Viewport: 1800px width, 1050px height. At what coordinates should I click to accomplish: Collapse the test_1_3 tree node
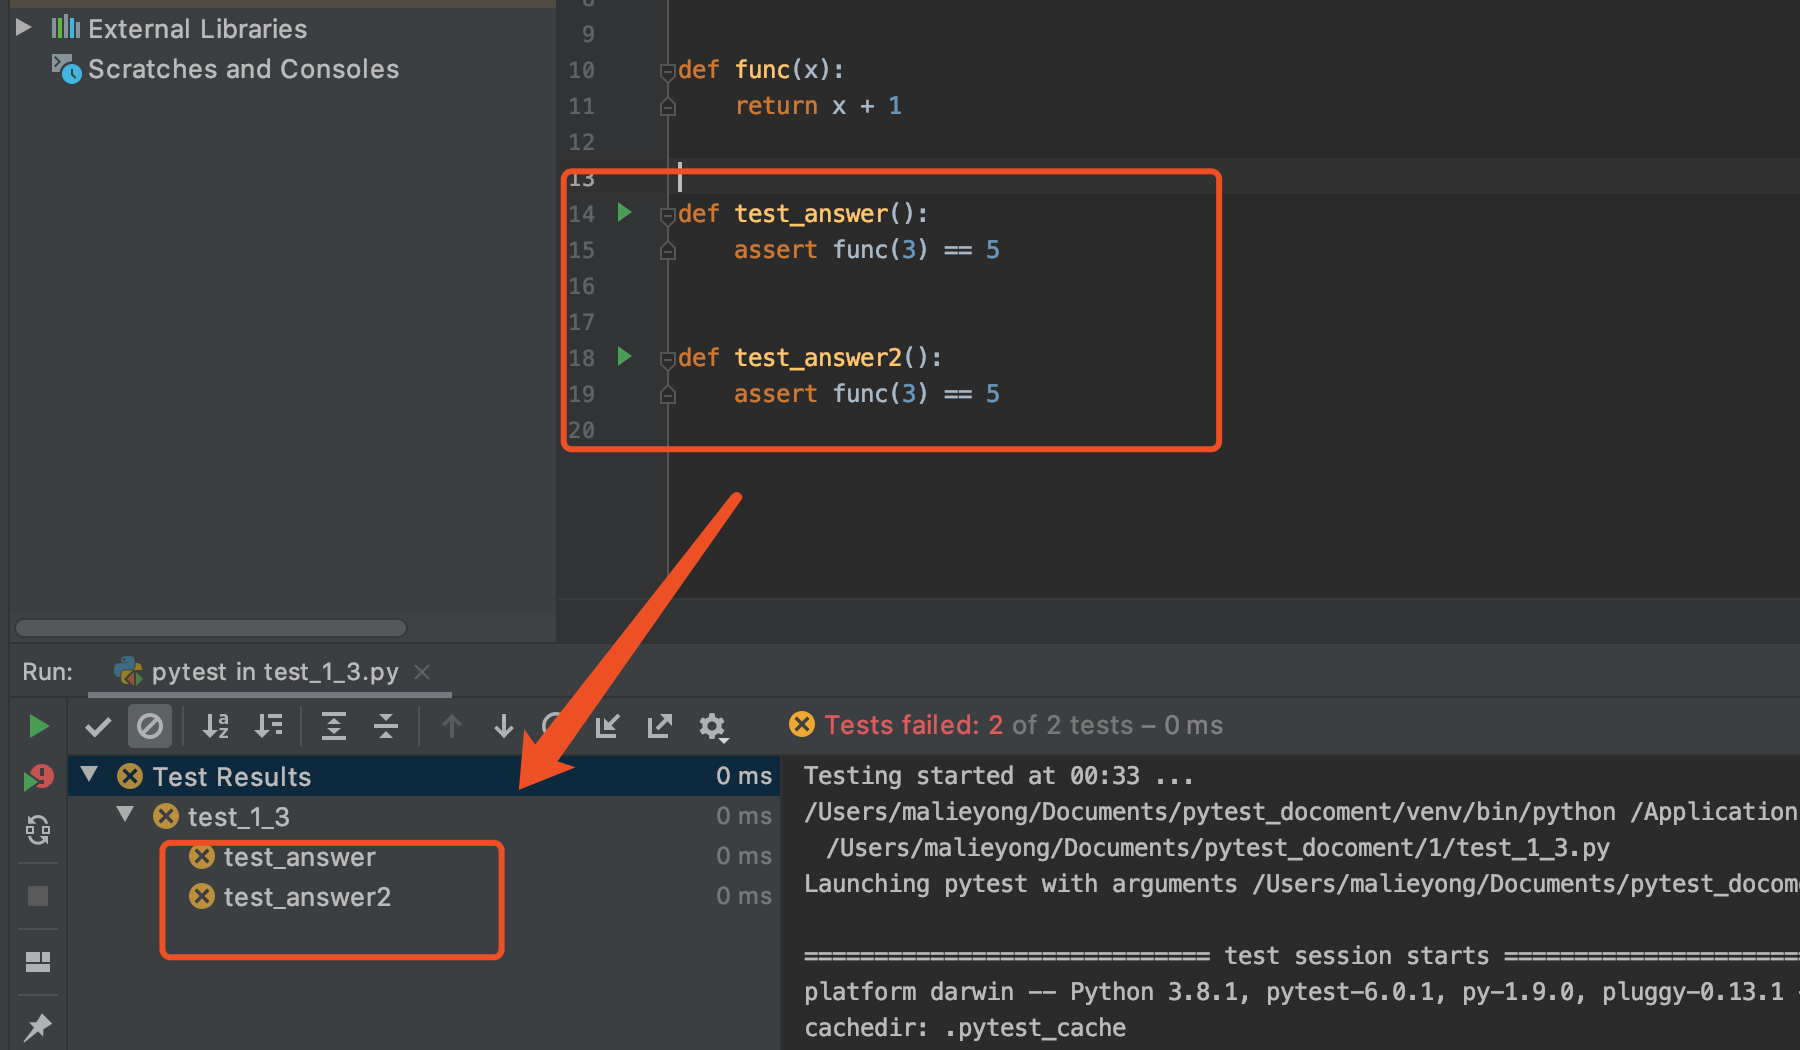coord(125,815)
